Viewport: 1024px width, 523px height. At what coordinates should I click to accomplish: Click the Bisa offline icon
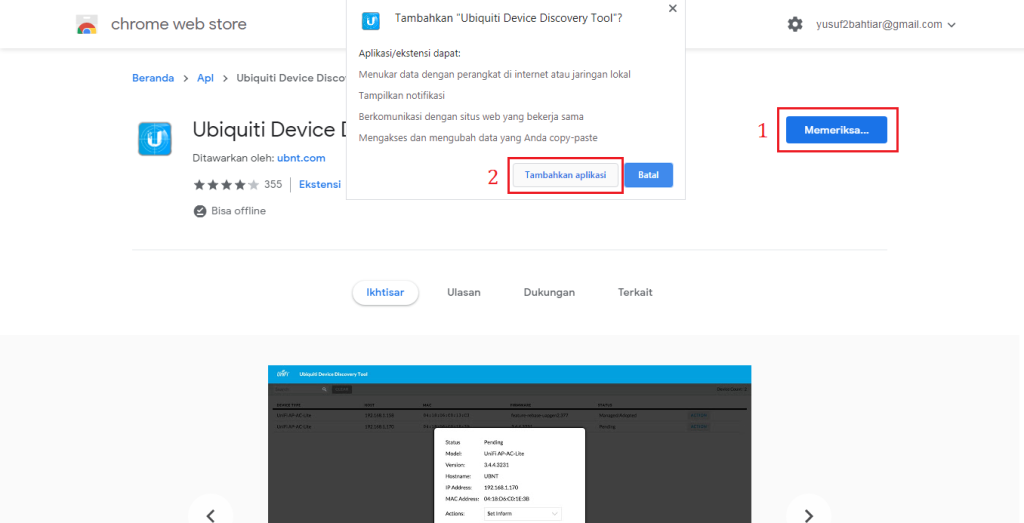(200, 211)
